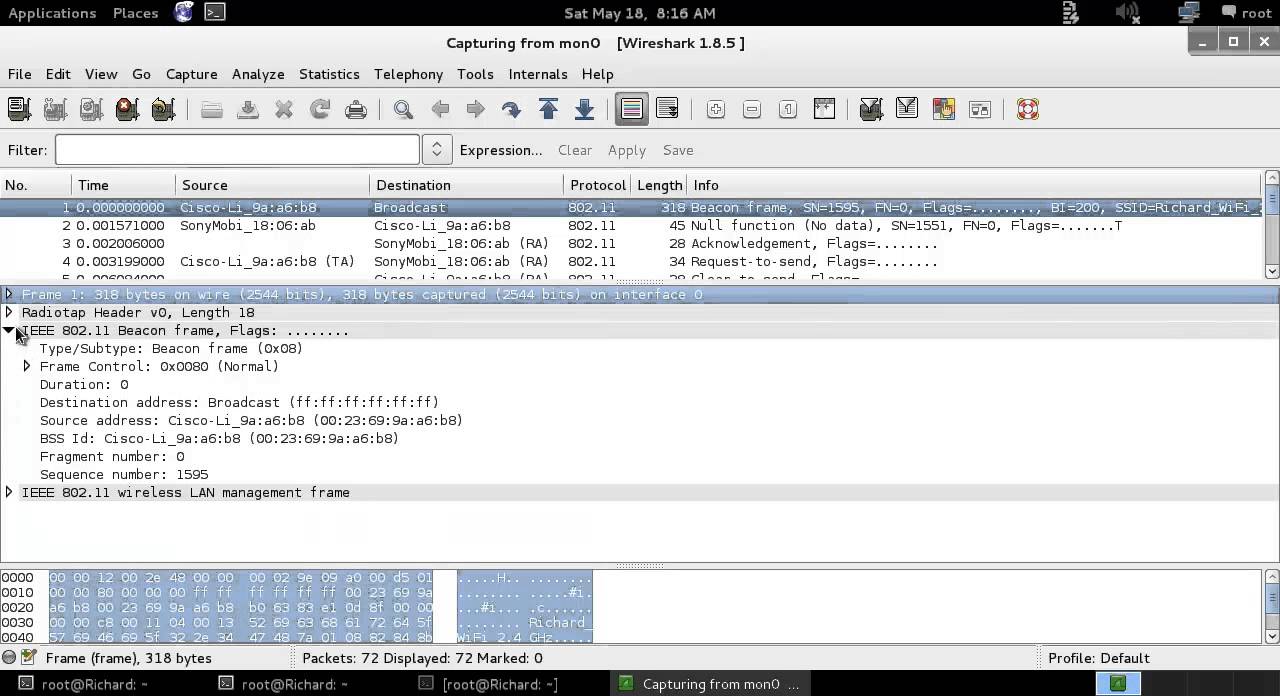Image resolution: width=1280 pixels, height=696 pixels.
Task: Select the BSS Id field line
Action: pyautogui.click(x=219, y=438)
